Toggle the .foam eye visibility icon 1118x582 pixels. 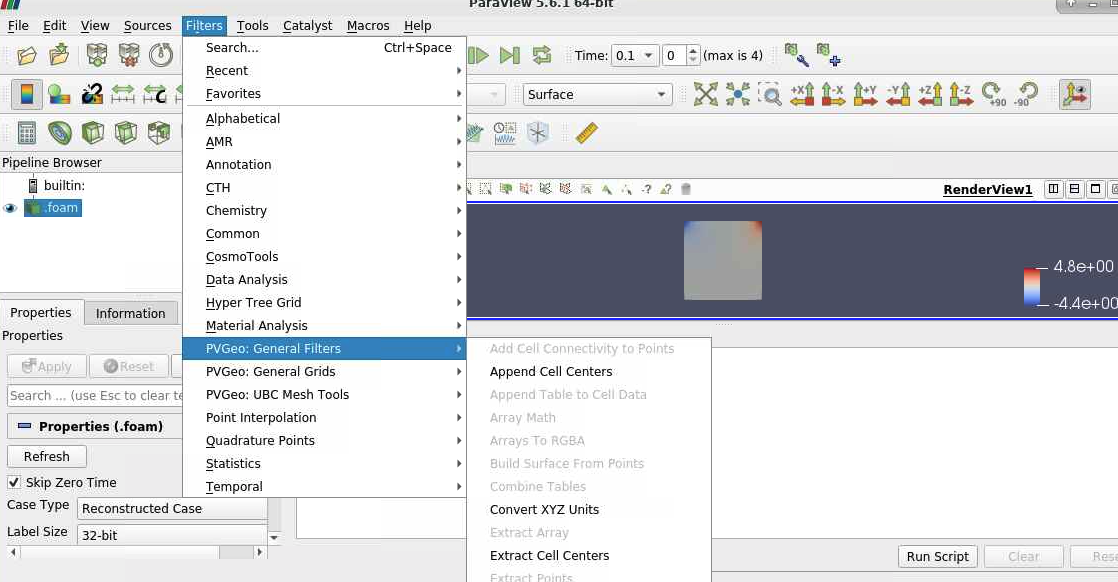(10, 208)
